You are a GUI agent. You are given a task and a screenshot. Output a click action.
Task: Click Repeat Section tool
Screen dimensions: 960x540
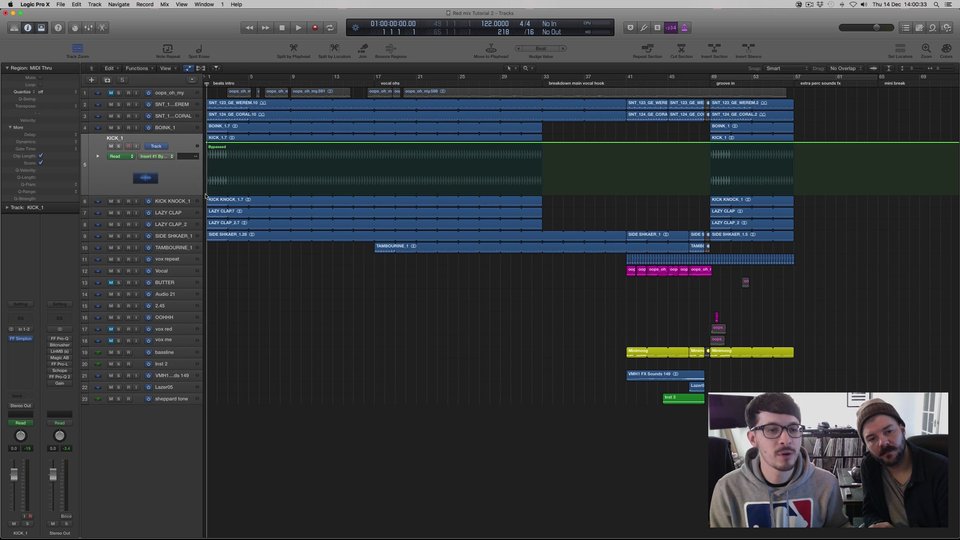point(647,51)
